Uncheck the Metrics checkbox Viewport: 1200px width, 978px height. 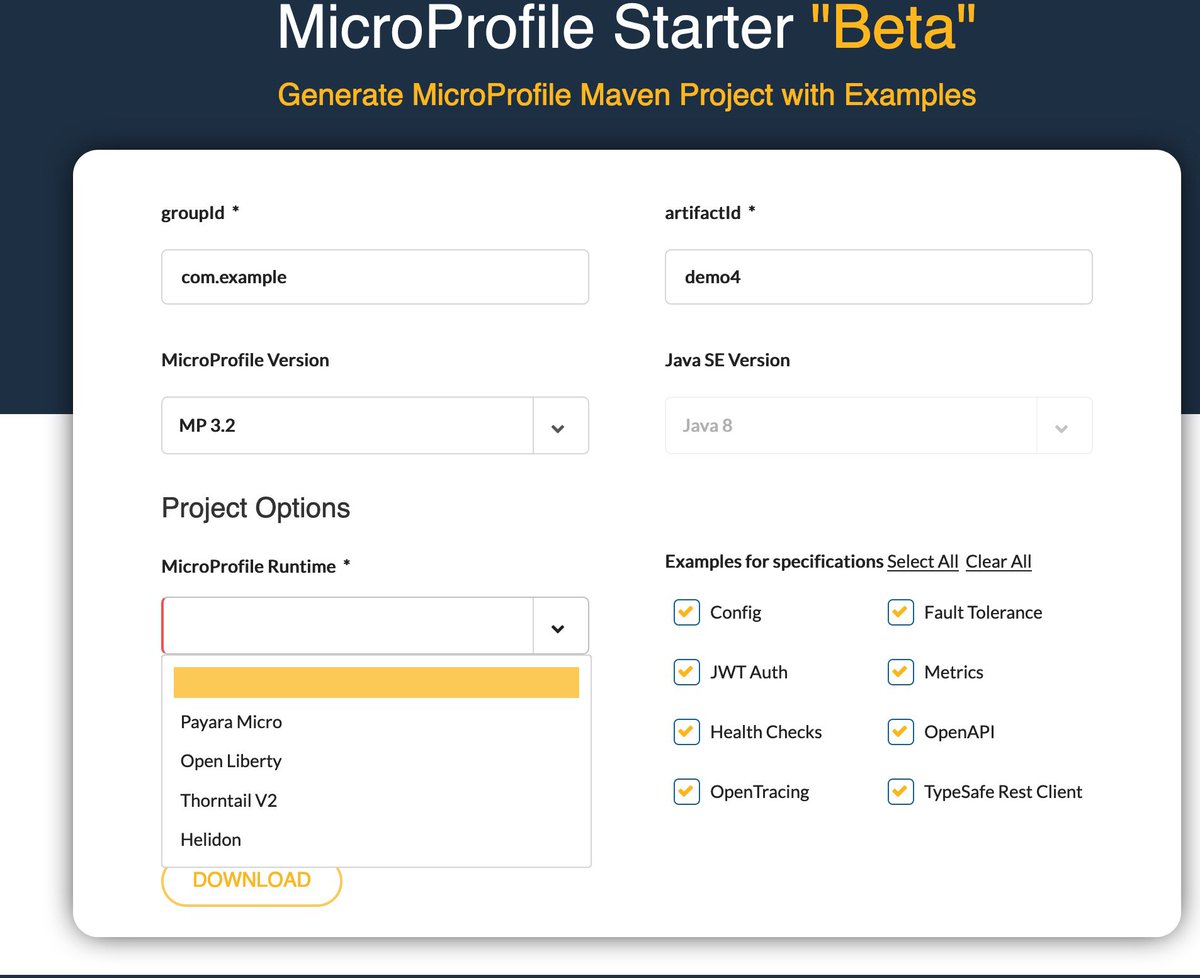[x=900, y=672]
